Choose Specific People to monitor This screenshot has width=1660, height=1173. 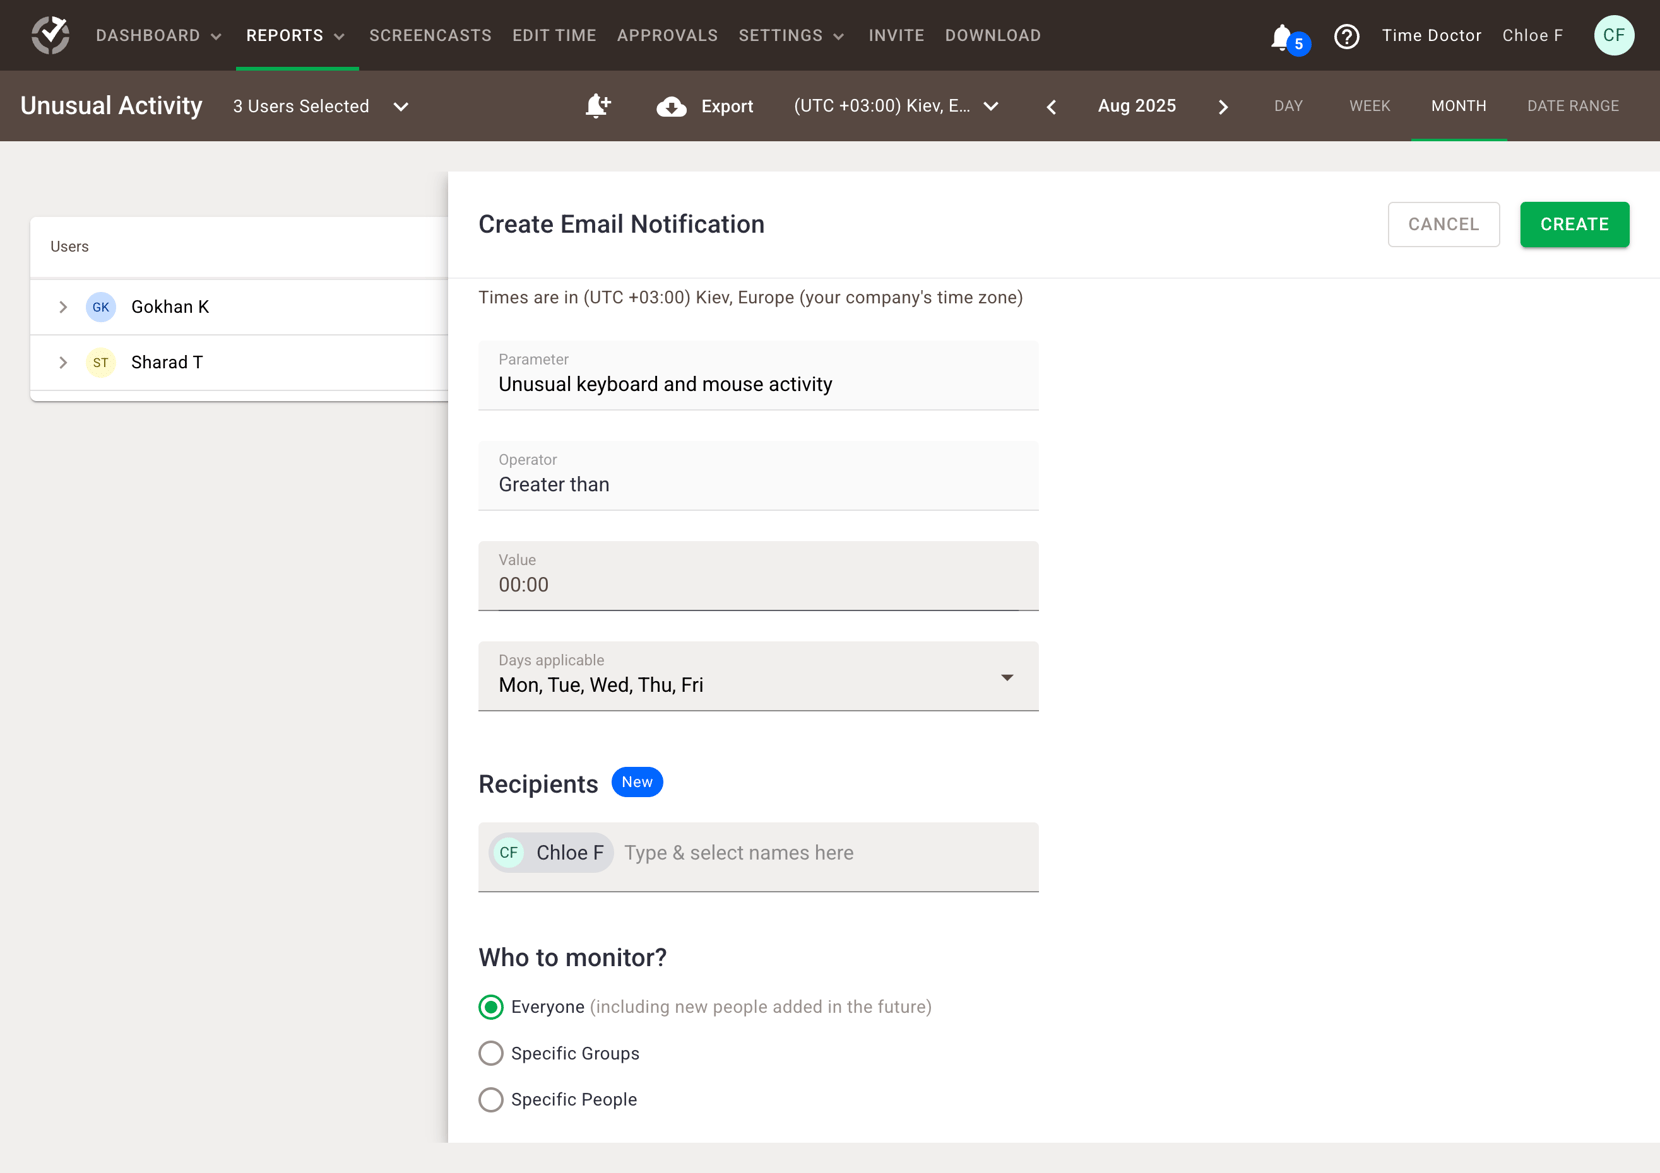[491, 1099]
